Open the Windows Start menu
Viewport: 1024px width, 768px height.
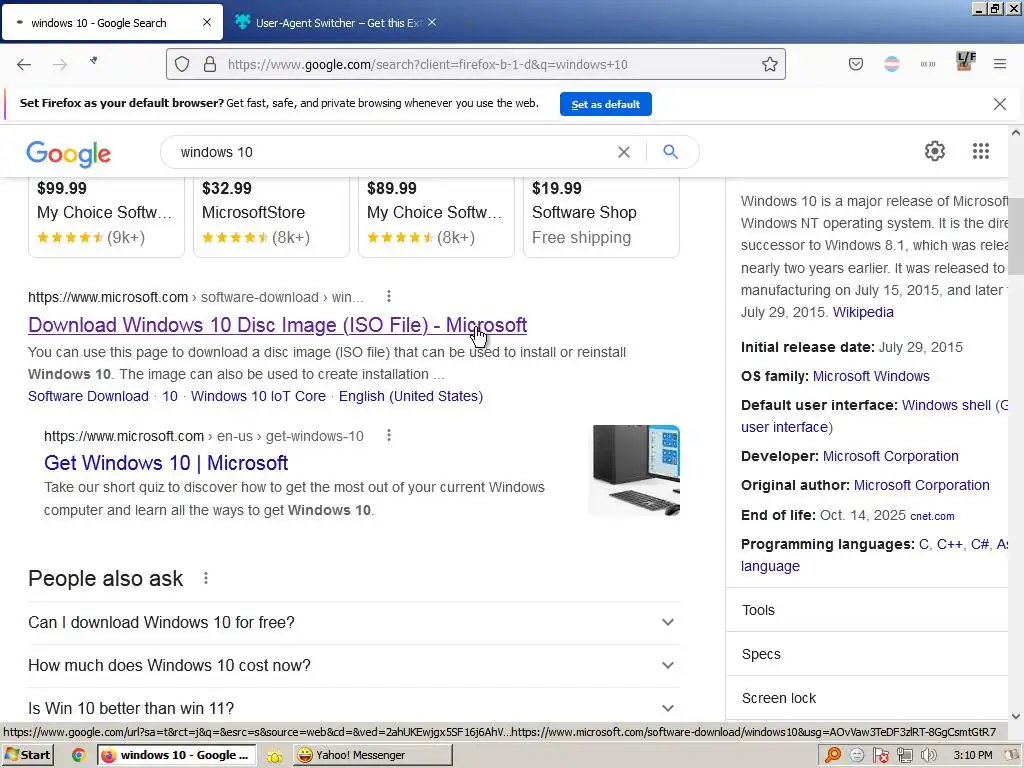(x=28, y=755)
